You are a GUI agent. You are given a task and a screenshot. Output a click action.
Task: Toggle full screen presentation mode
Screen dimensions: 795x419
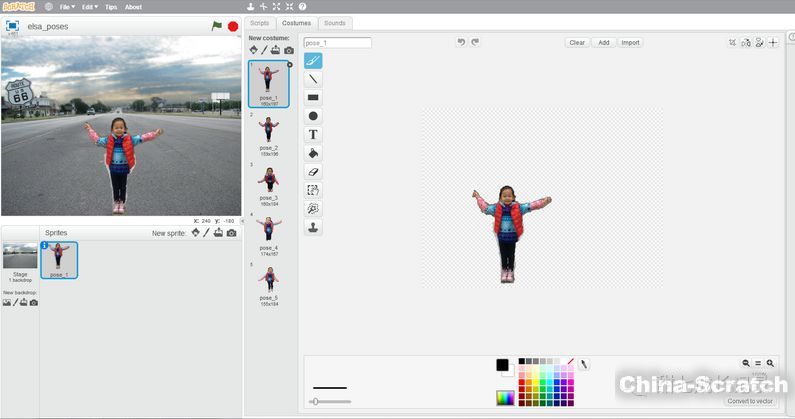(12, 24)
